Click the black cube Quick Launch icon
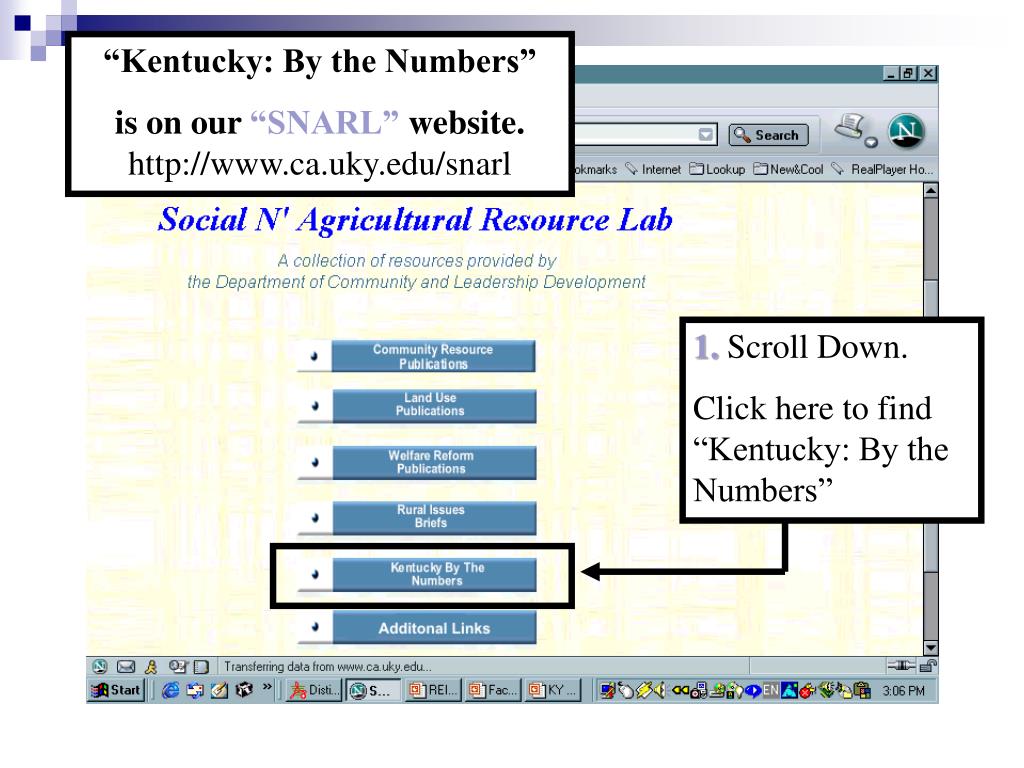Viewport: 1024px width, 768px height. click(x=244, y=690)
